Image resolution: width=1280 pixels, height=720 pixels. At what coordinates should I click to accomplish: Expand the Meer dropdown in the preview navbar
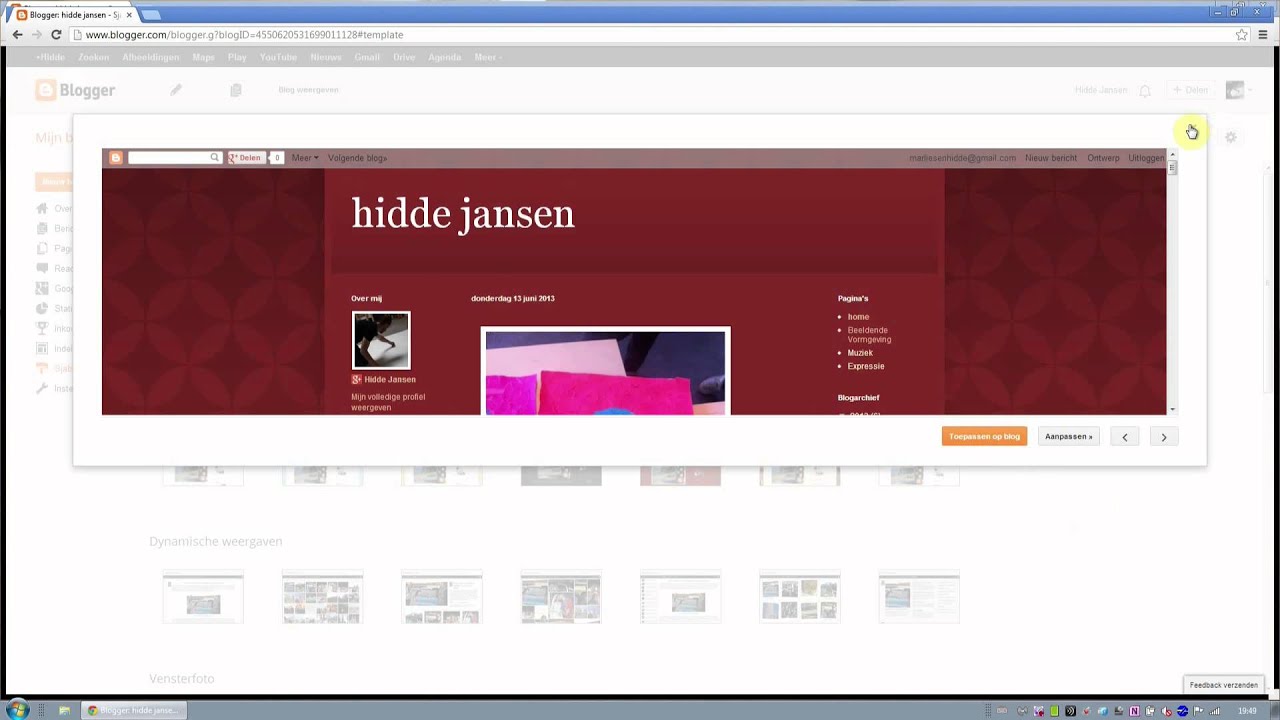point(305,158)
